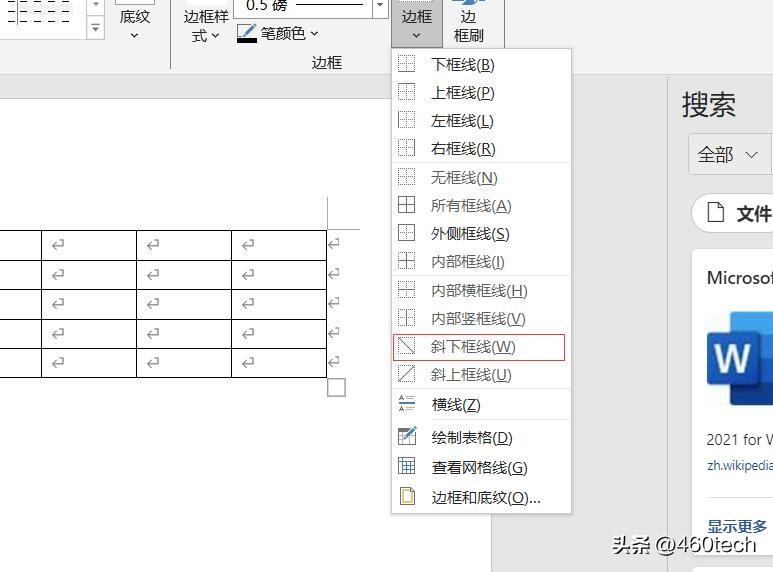Activate the border painter 边框刷
The image size is (773, 572).
tap(468, 24)
